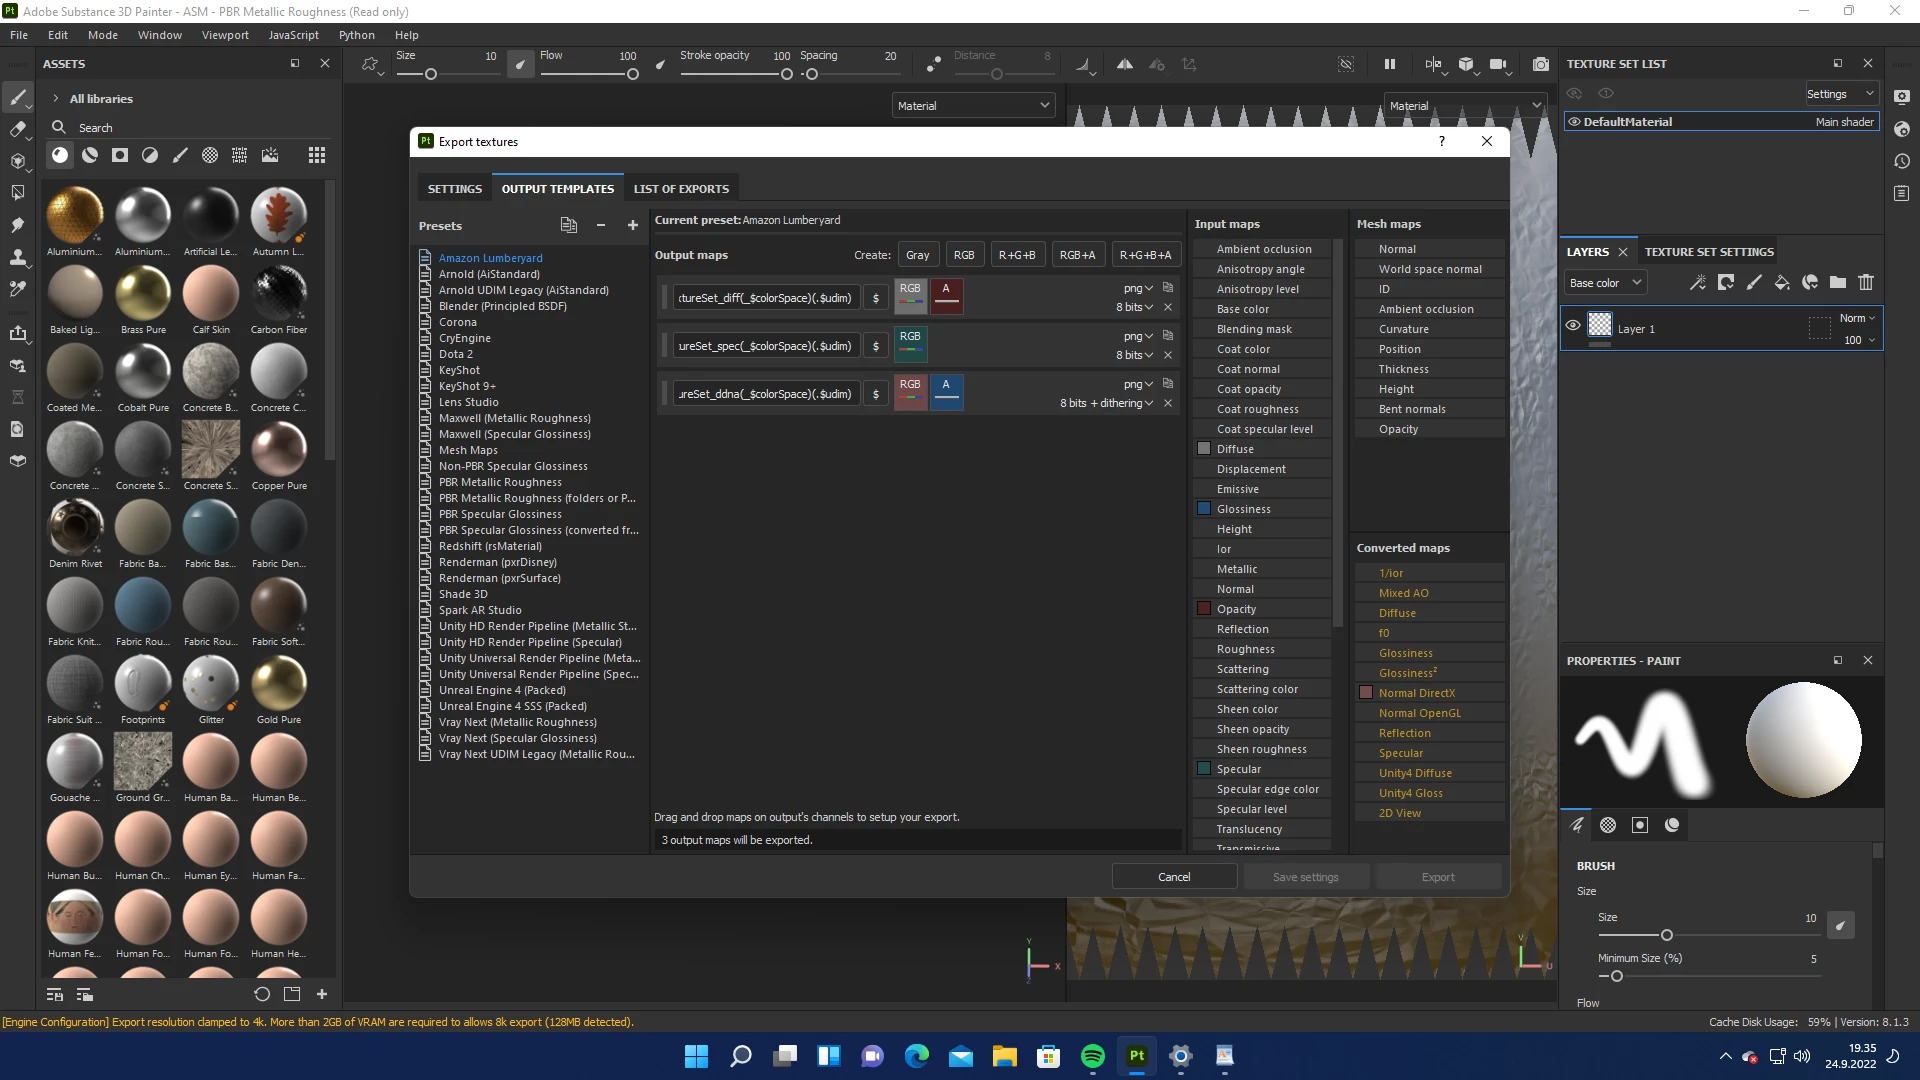
Task: Open grid view icon in Assets panel
Action: 316,155
